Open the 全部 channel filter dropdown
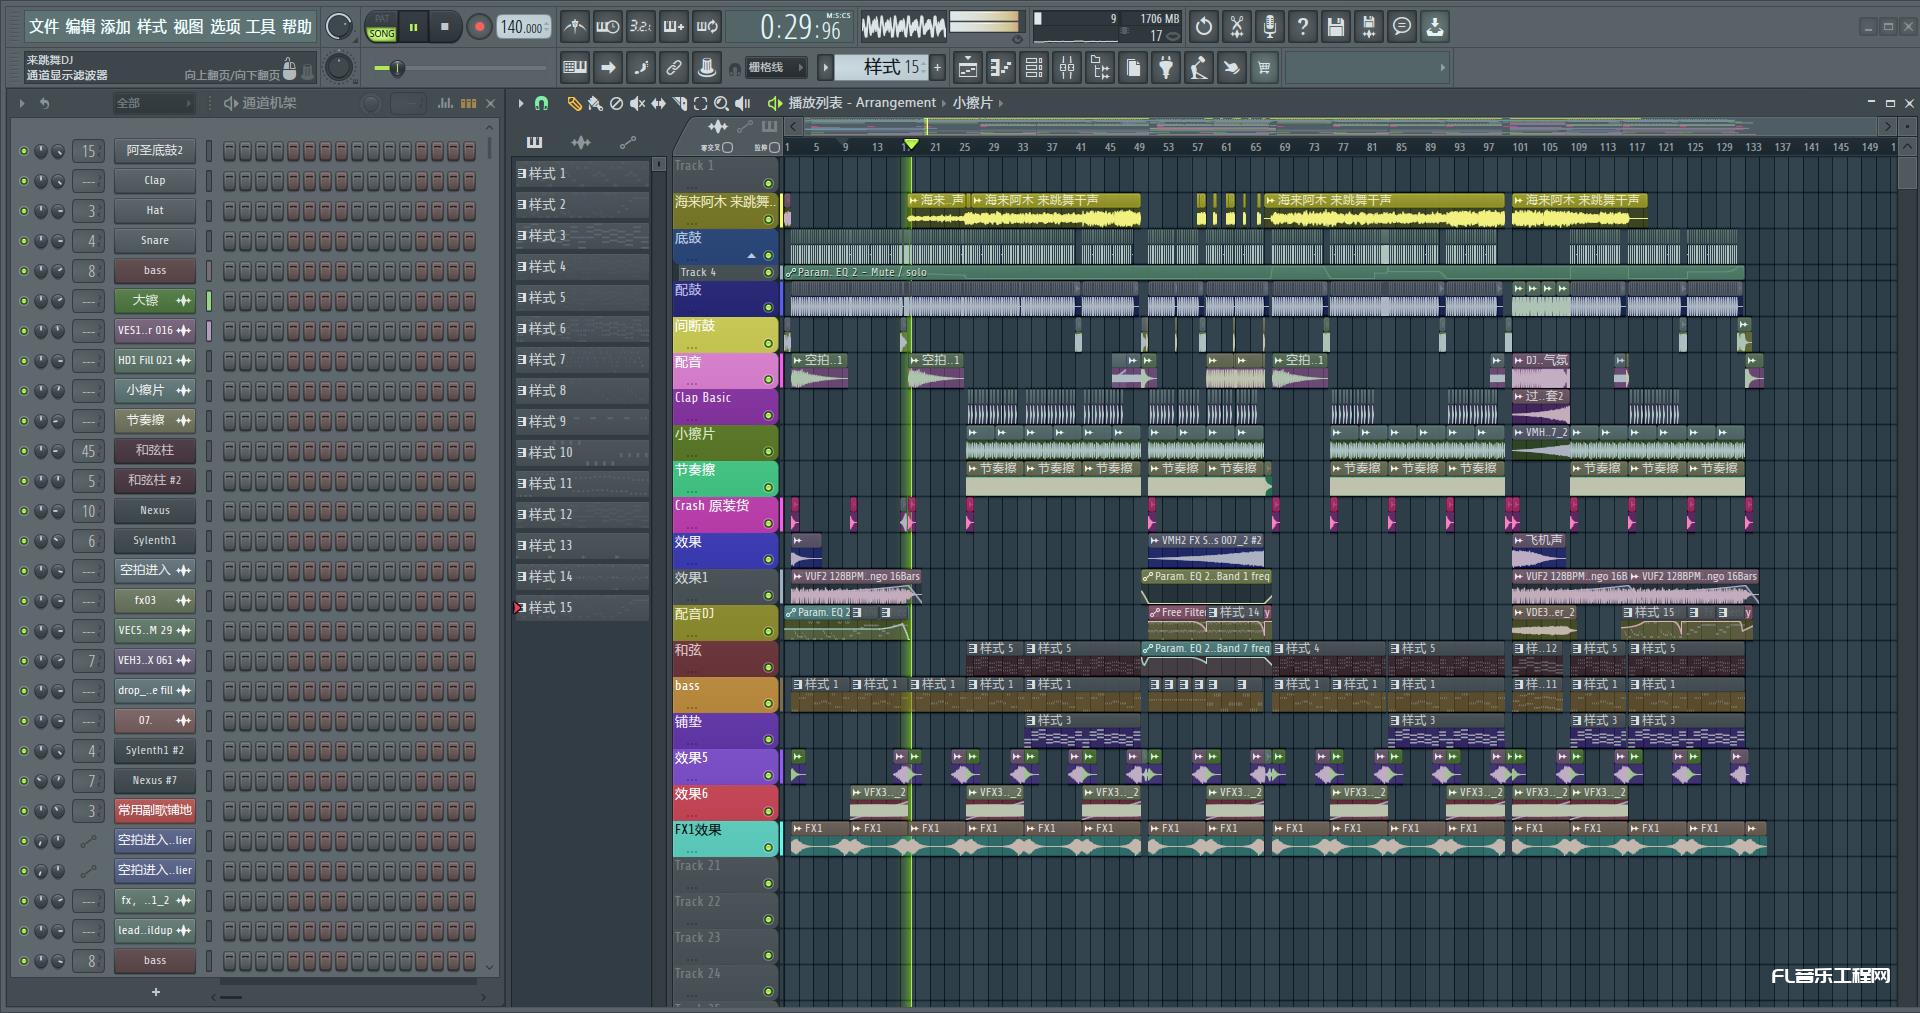Screen dimensions: 1920x1013 pyautogui.click(x=152, y=103)
